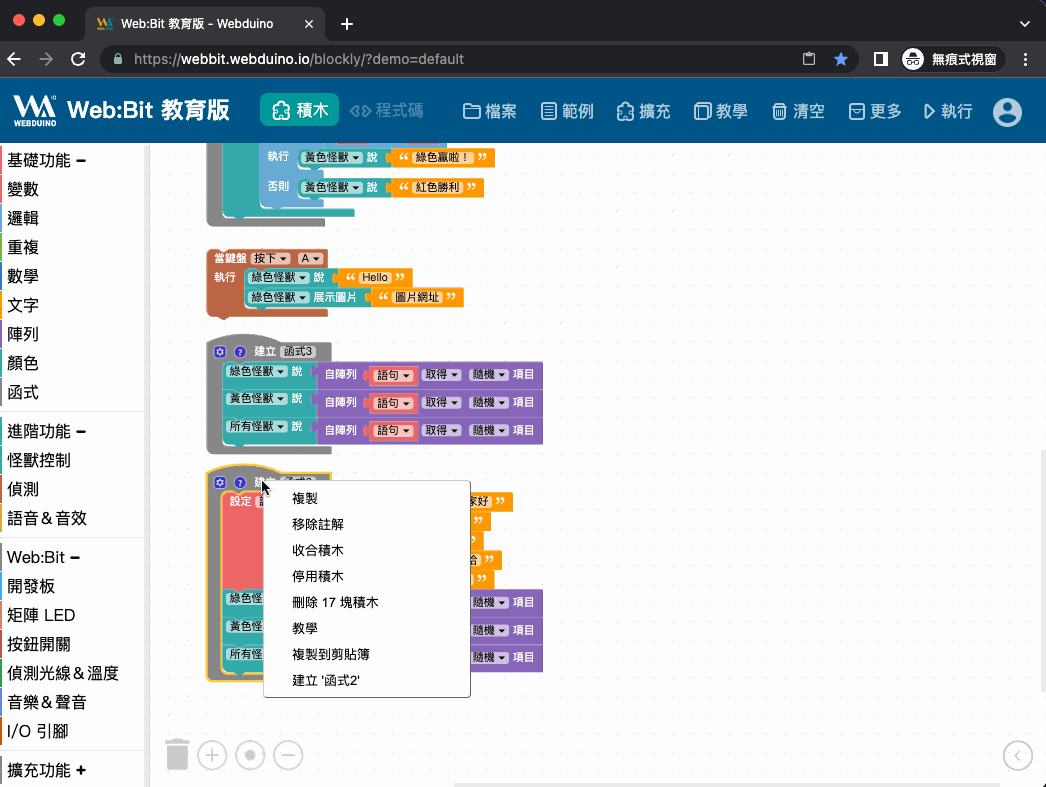Select 刪除 17 塊積木 in context menu

[335, 602]
